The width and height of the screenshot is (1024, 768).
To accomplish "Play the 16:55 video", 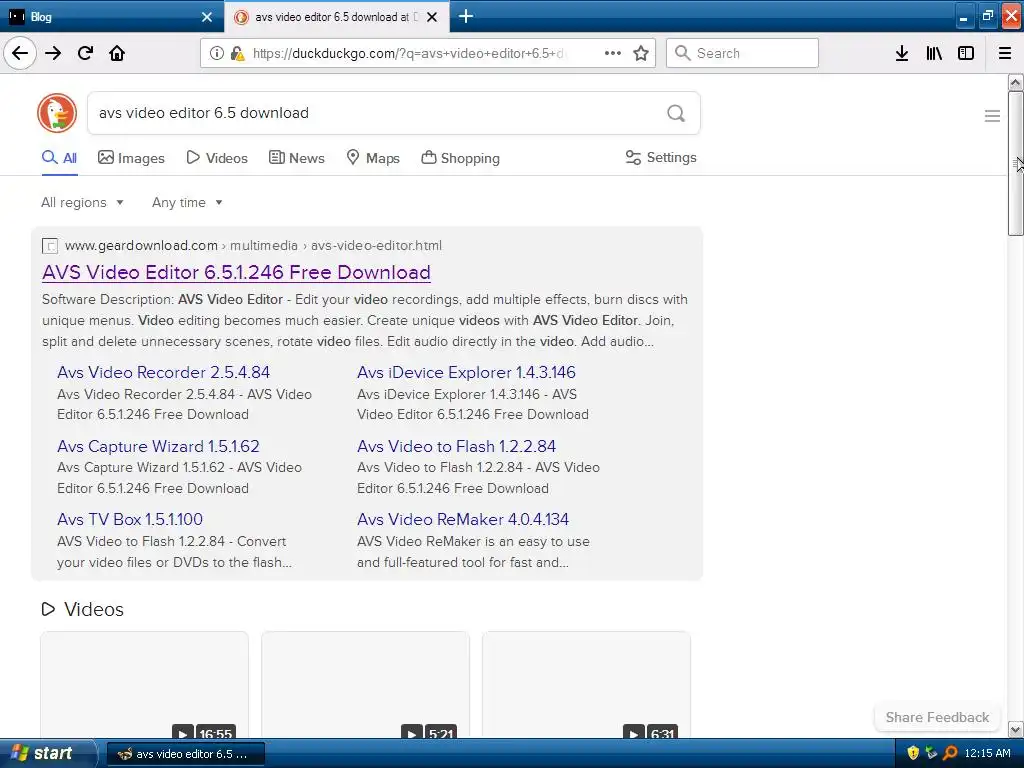I will (x=183, y=733).
